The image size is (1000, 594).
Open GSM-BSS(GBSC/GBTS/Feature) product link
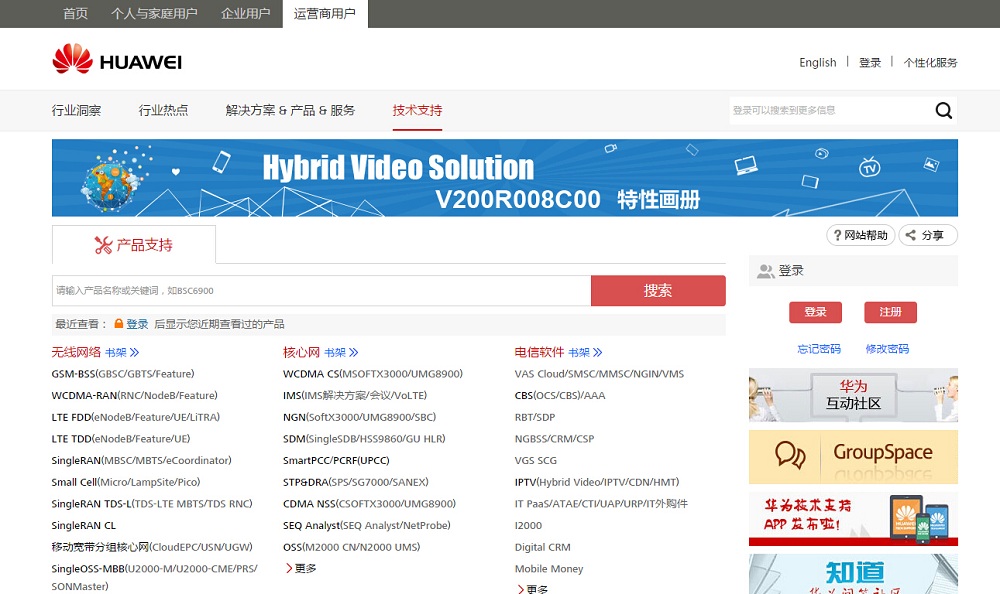(x=123, y=374)
